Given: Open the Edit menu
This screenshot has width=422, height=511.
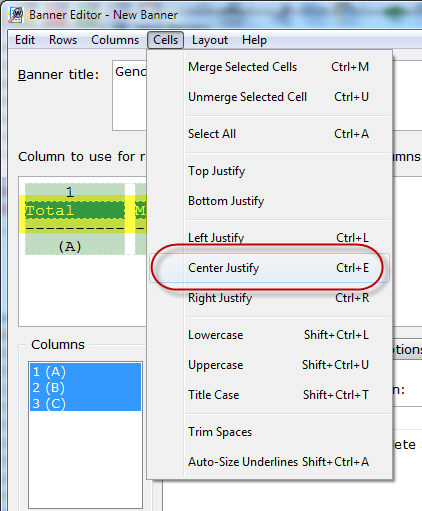Looking at the screenshot, I should tap(25, 40).
